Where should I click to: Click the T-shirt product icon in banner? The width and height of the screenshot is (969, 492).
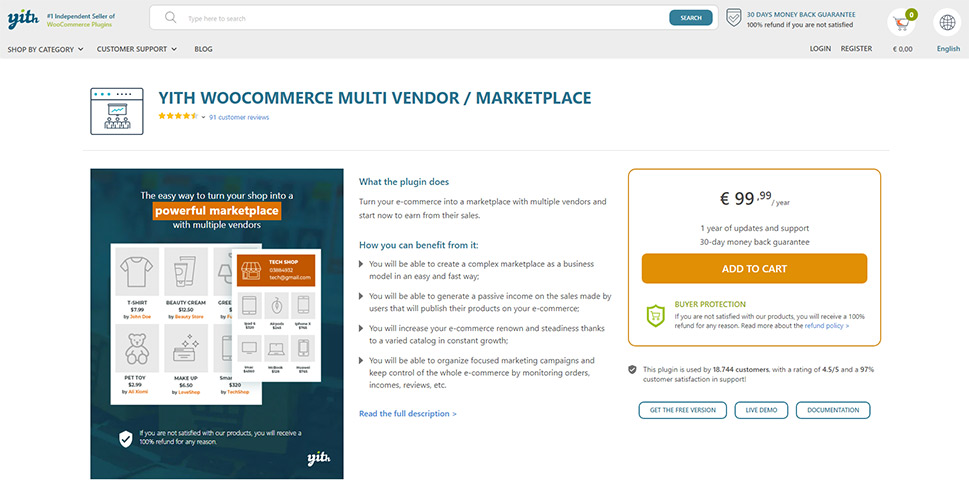[x=137, y=272]
